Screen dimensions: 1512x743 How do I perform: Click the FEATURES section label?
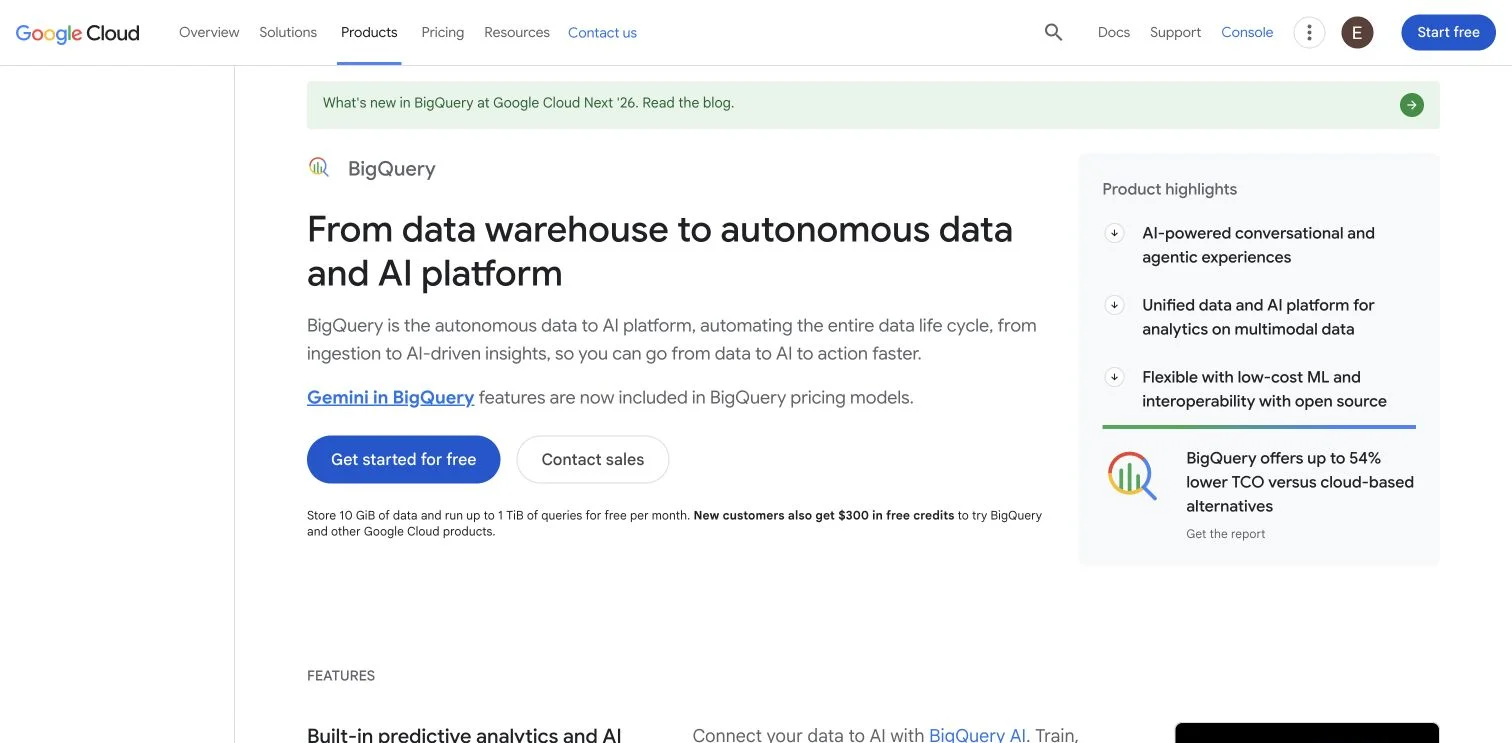(x=341, y=676)
